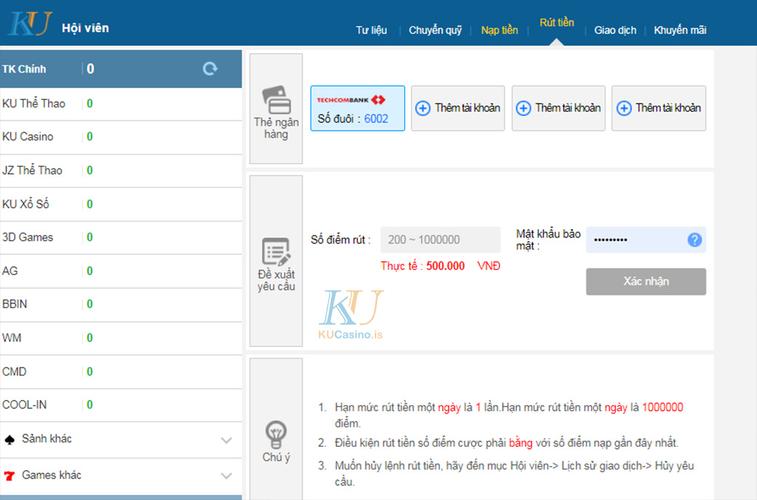Click the bank card icon
The height and width of the screenshot is (500, 757).
(x=276, y=100)
